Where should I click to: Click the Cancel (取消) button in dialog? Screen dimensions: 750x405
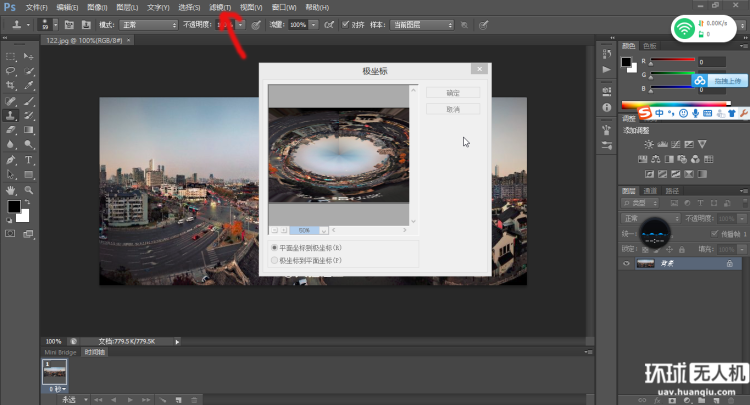click(453, 109)
